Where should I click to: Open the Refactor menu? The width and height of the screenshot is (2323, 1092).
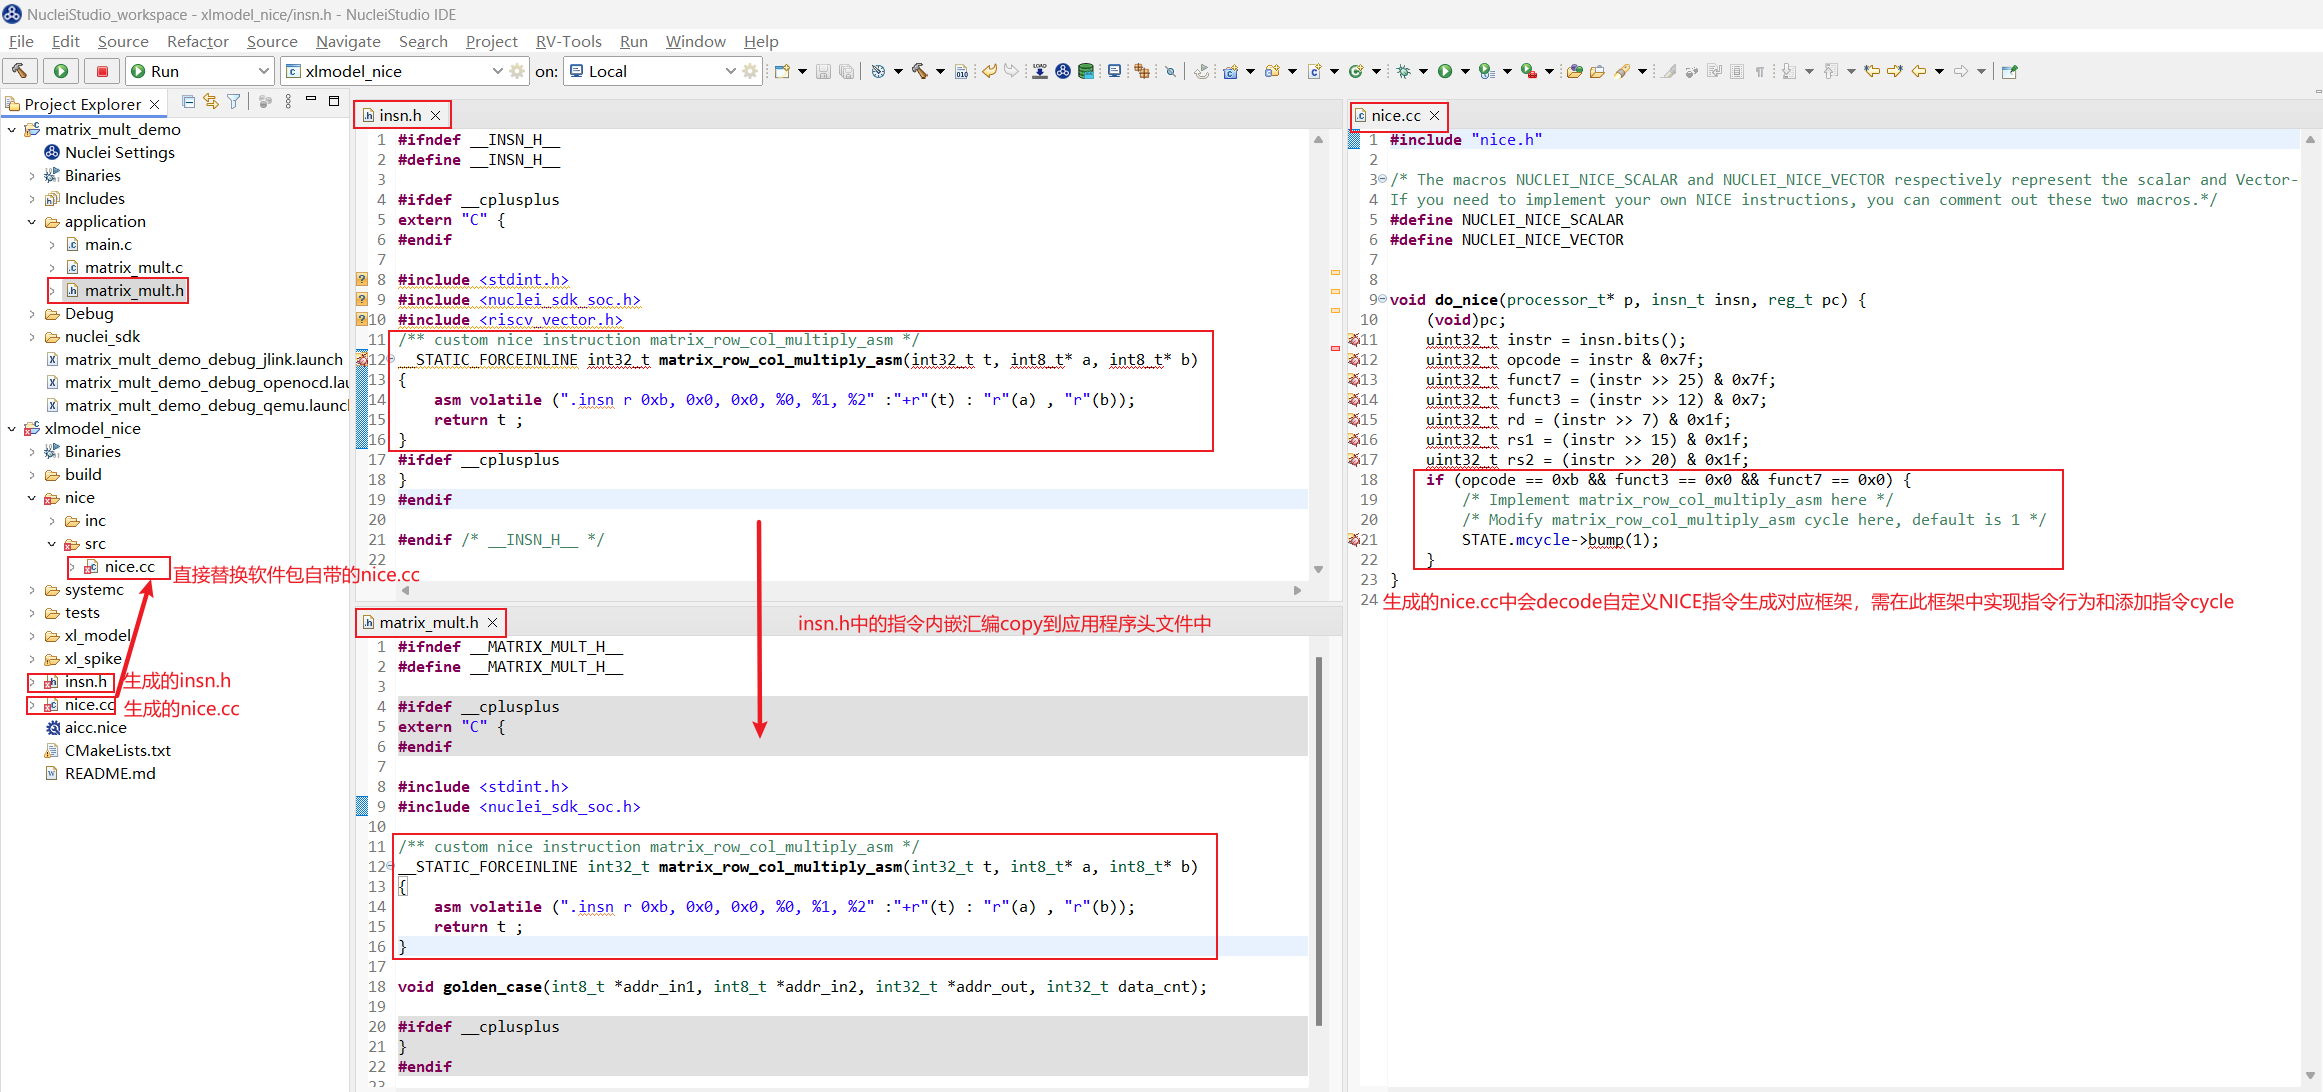[197, 41]
